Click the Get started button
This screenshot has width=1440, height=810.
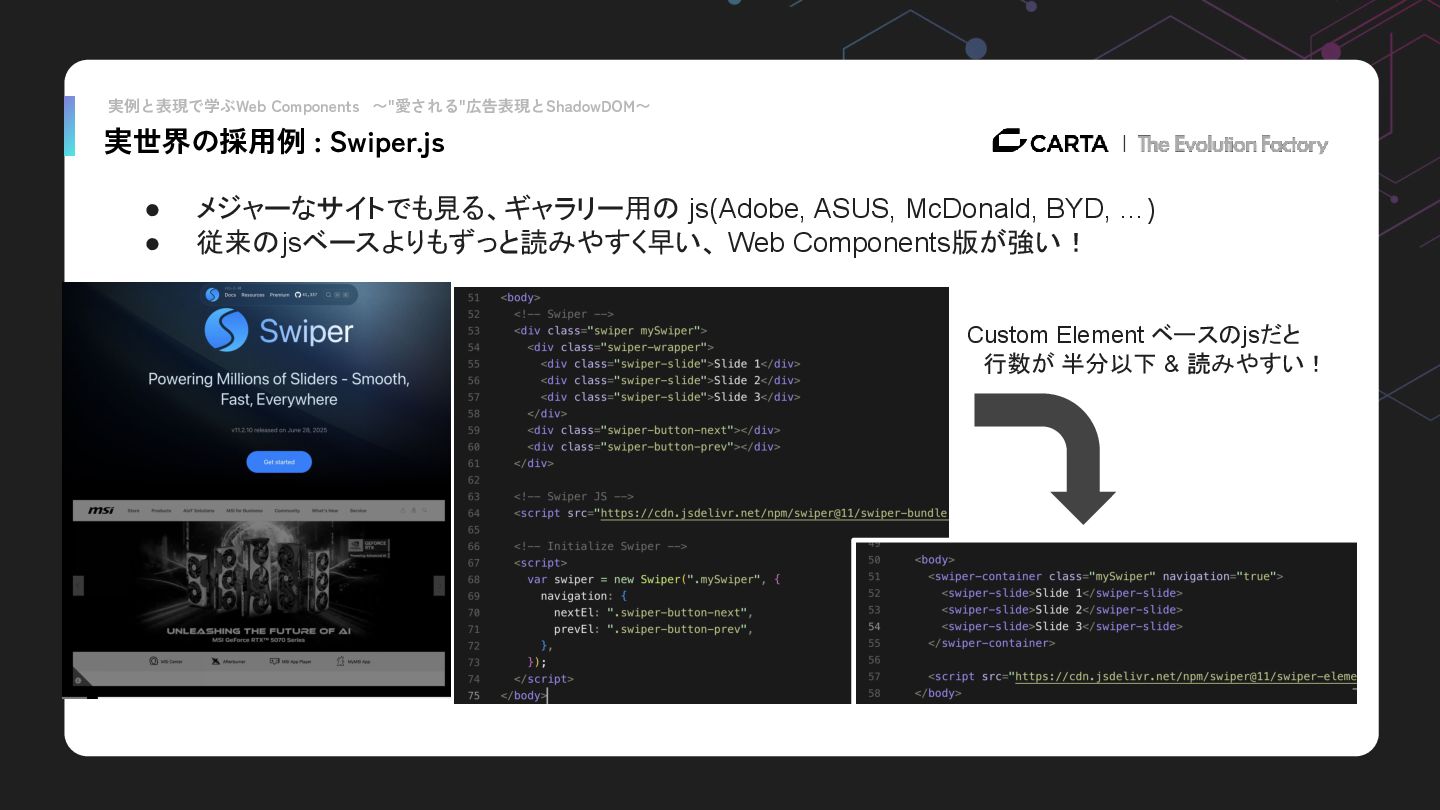click(x=279, y=462)
